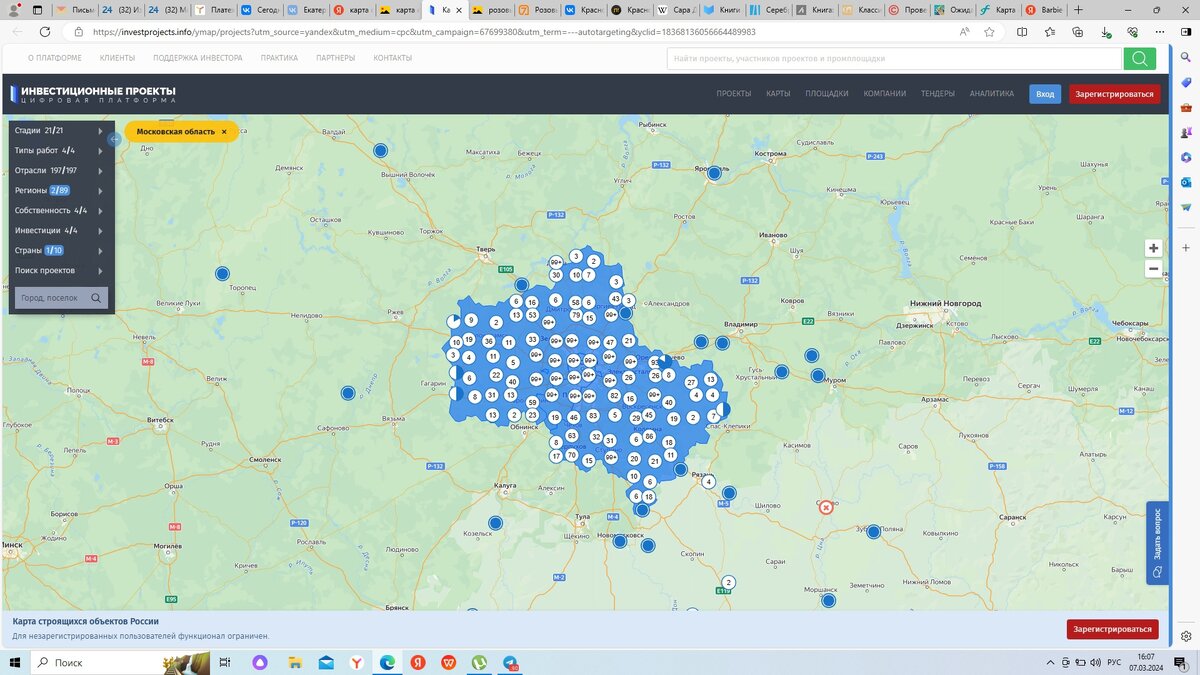
Task: Open the Outlook icon in Edge sidebar
Action: click(x=1186, y=182)
